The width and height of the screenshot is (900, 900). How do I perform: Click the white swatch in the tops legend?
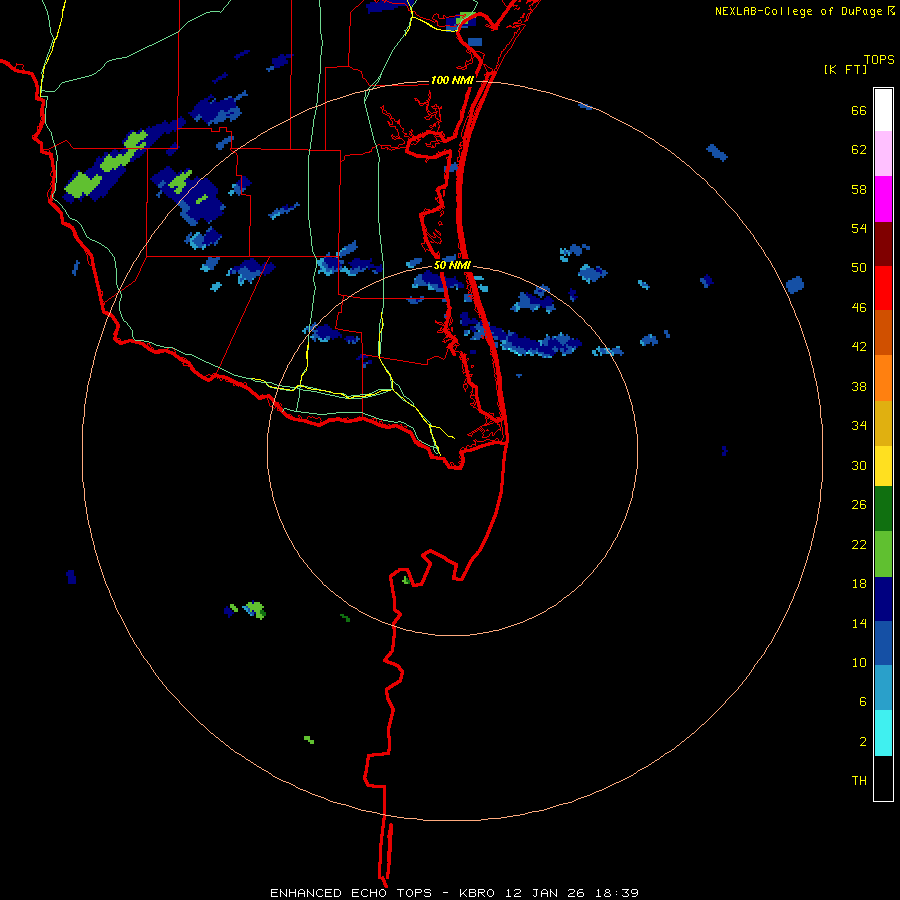[883, 110]
